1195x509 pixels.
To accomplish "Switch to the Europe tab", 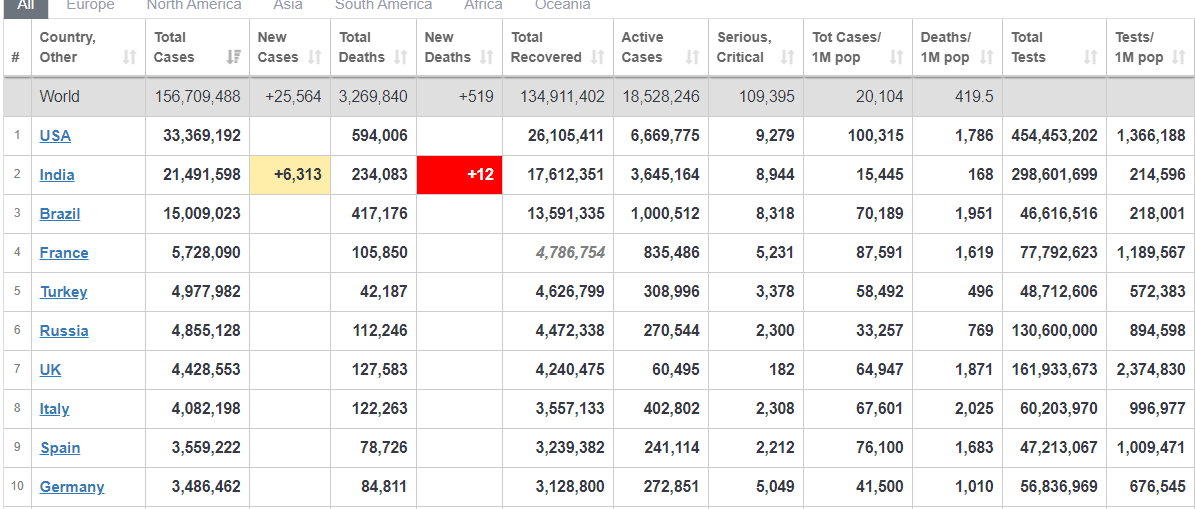I will 91,6.
